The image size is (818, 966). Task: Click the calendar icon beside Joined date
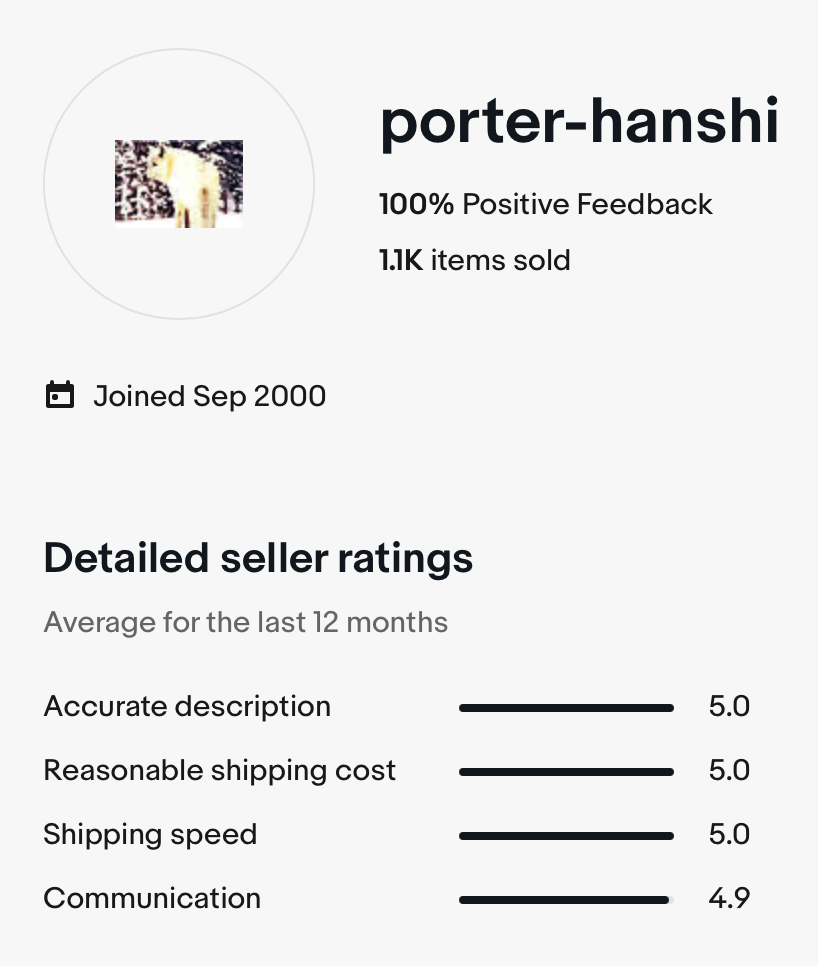click(60, 395)
